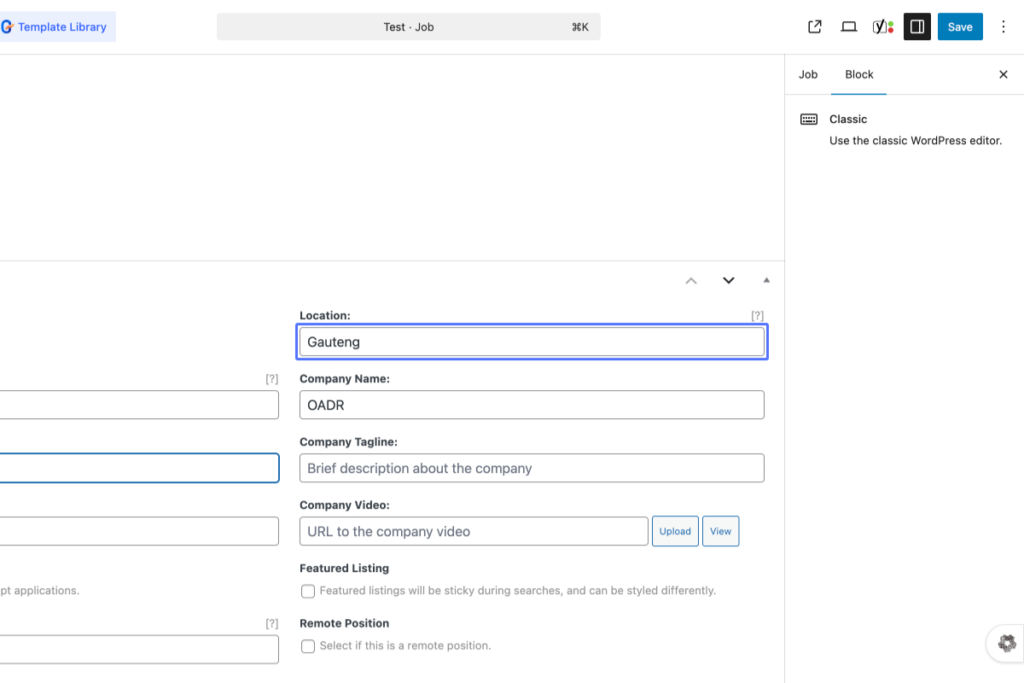
Task: Upload a company video
Action: tap(675, 531)
